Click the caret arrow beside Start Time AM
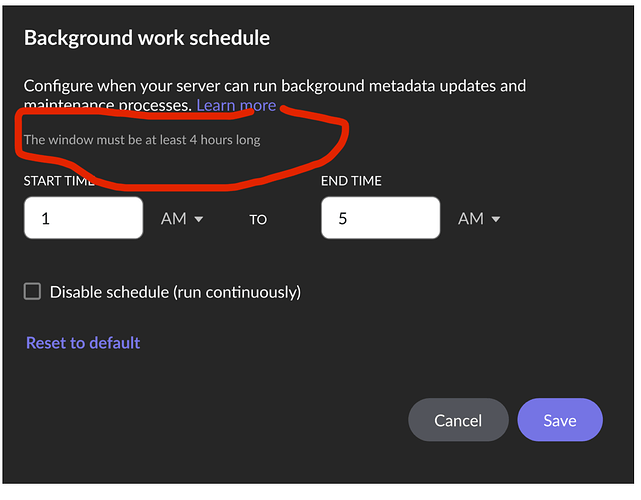Image resolution: width=641 pixels, height=500 pixels. [199, 219]
